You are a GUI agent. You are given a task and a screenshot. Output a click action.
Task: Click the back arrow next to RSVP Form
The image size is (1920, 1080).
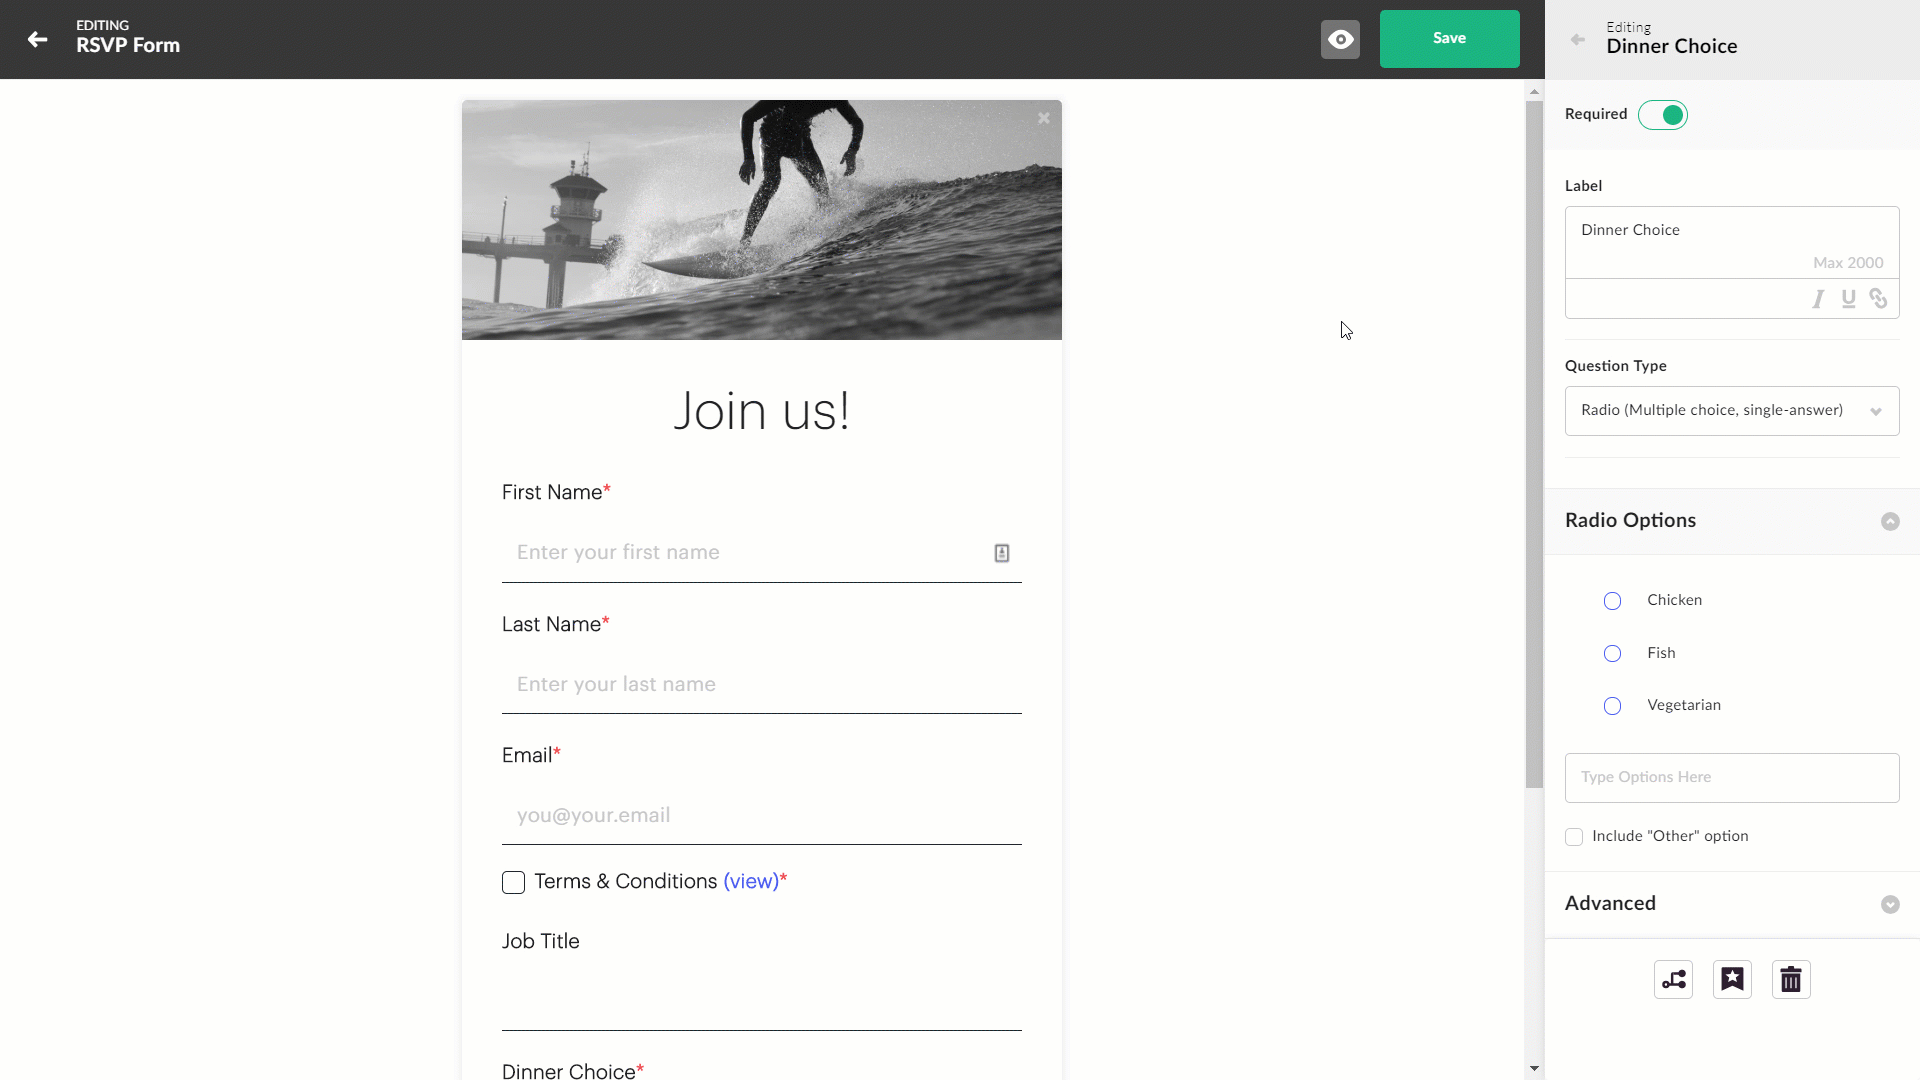pos(38,39)
